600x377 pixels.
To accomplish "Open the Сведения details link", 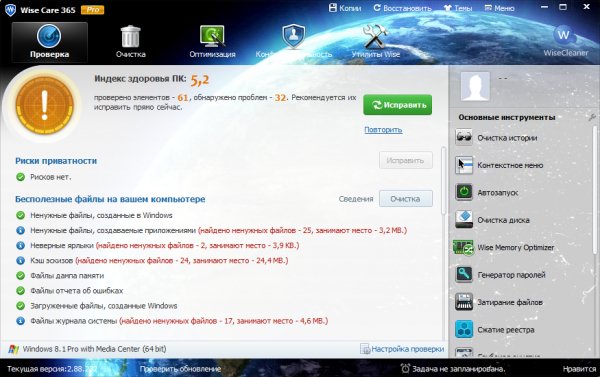I will [356, 199].
